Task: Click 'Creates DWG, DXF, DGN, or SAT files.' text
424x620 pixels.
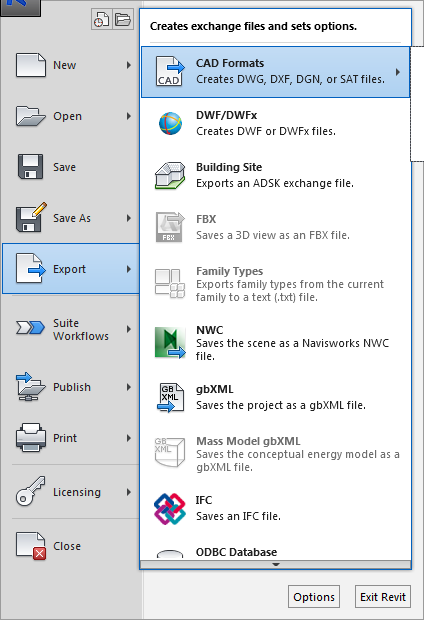Action: pos(290,79)
